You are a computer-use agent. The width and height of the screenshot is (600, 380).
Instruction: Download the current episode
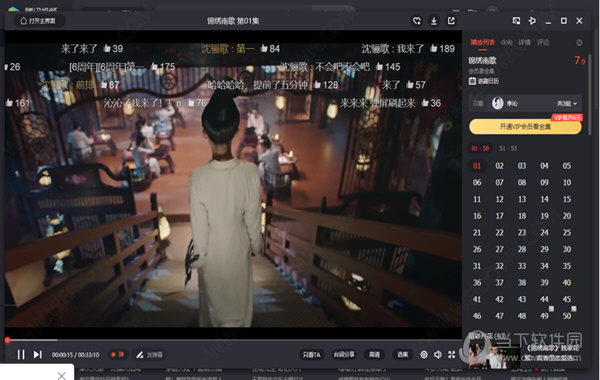[x=434, y=21]
